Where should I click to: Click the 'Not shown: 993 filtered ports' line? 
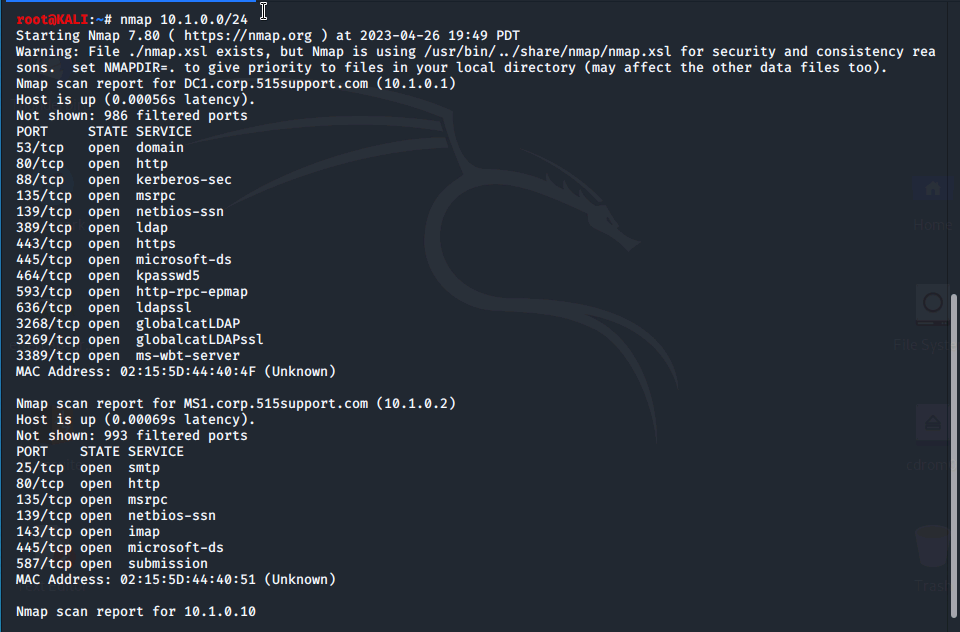(x=132, y=435)
